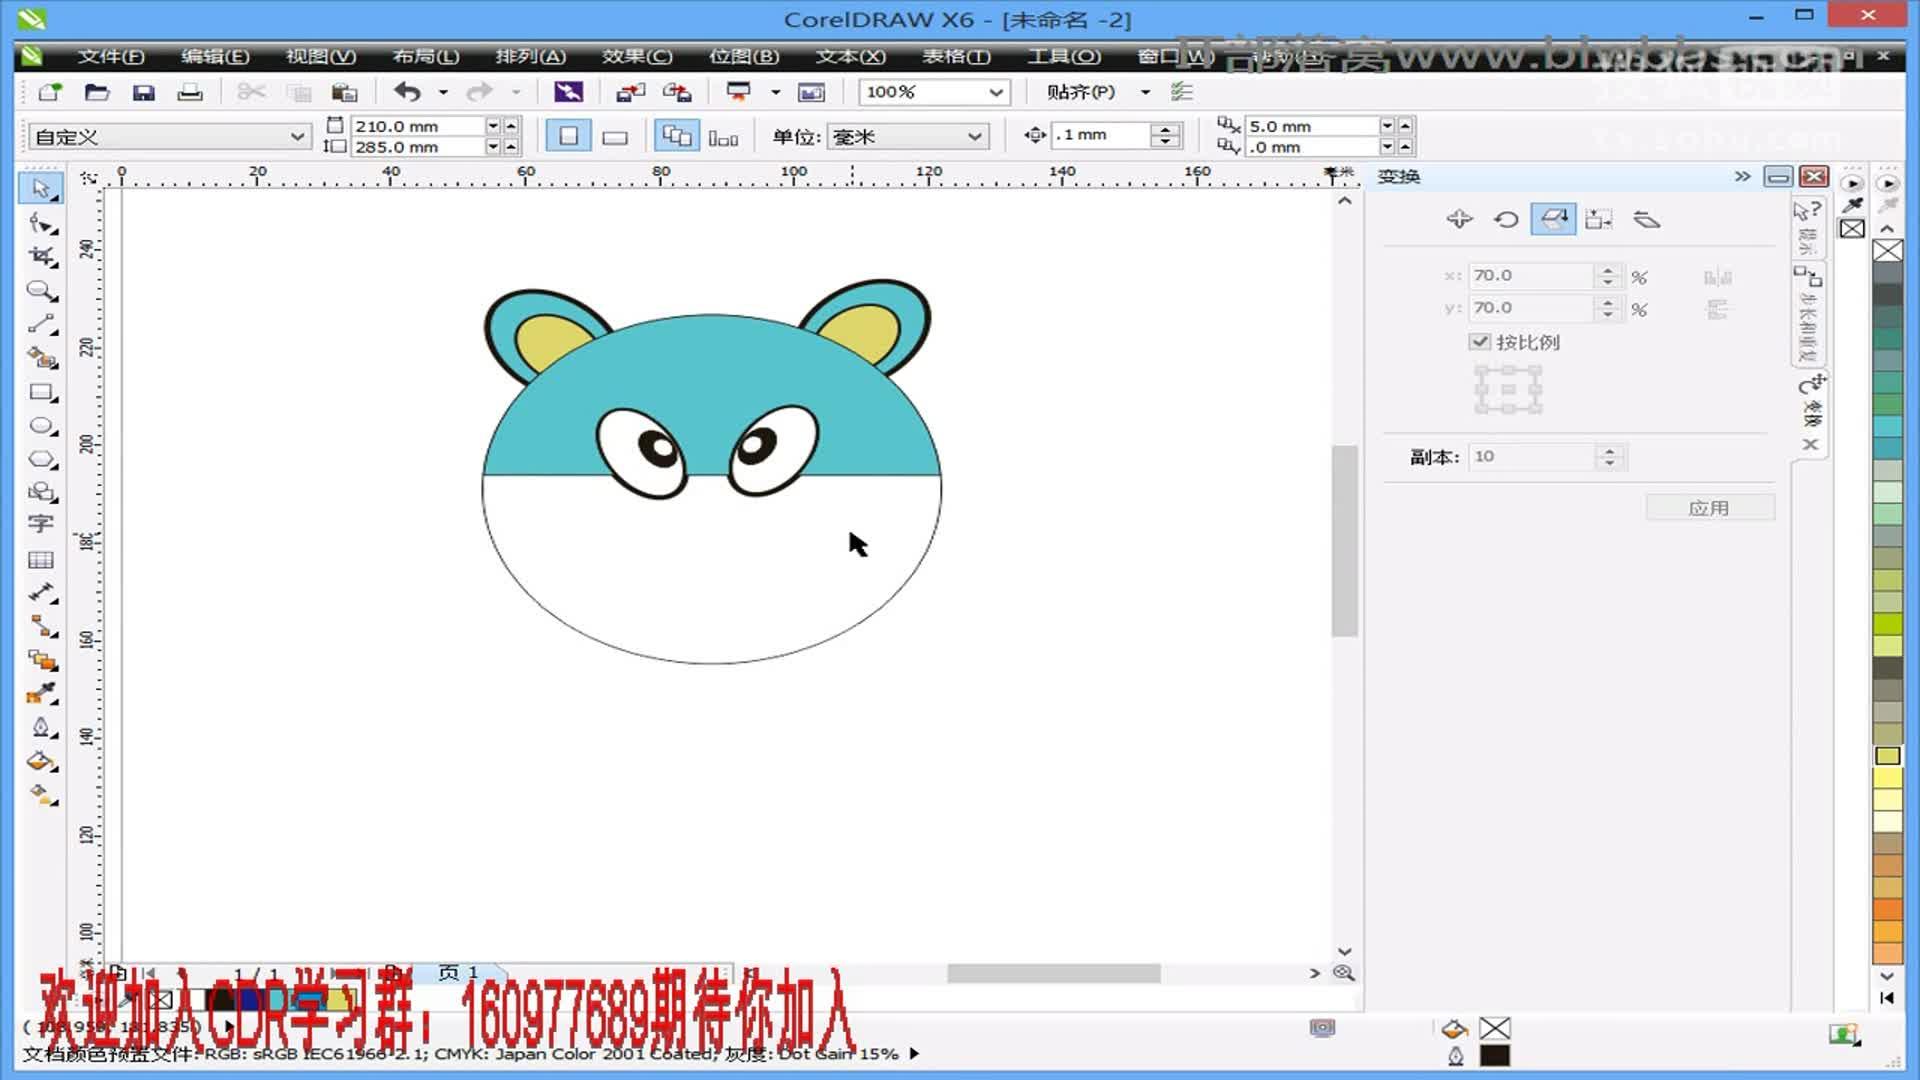Open the 位图 menu
This screenshot has width=1920, height=1080.
pyautogui.click(x=742, y=57)
